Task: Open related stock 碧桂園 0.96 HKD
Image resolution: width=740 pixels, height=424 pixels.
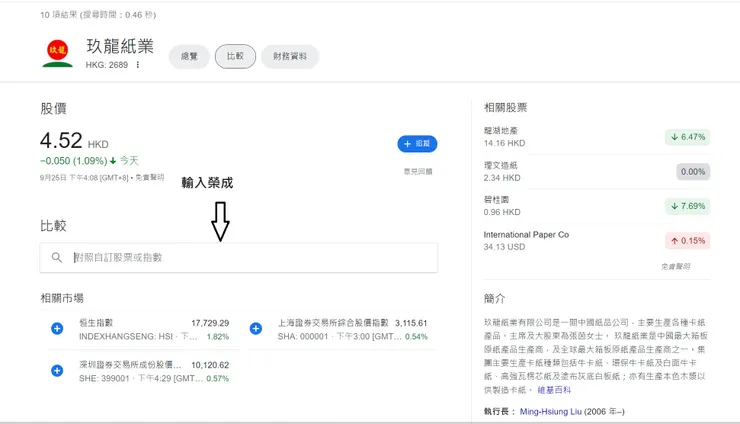Action: click(x=597, y=206)
